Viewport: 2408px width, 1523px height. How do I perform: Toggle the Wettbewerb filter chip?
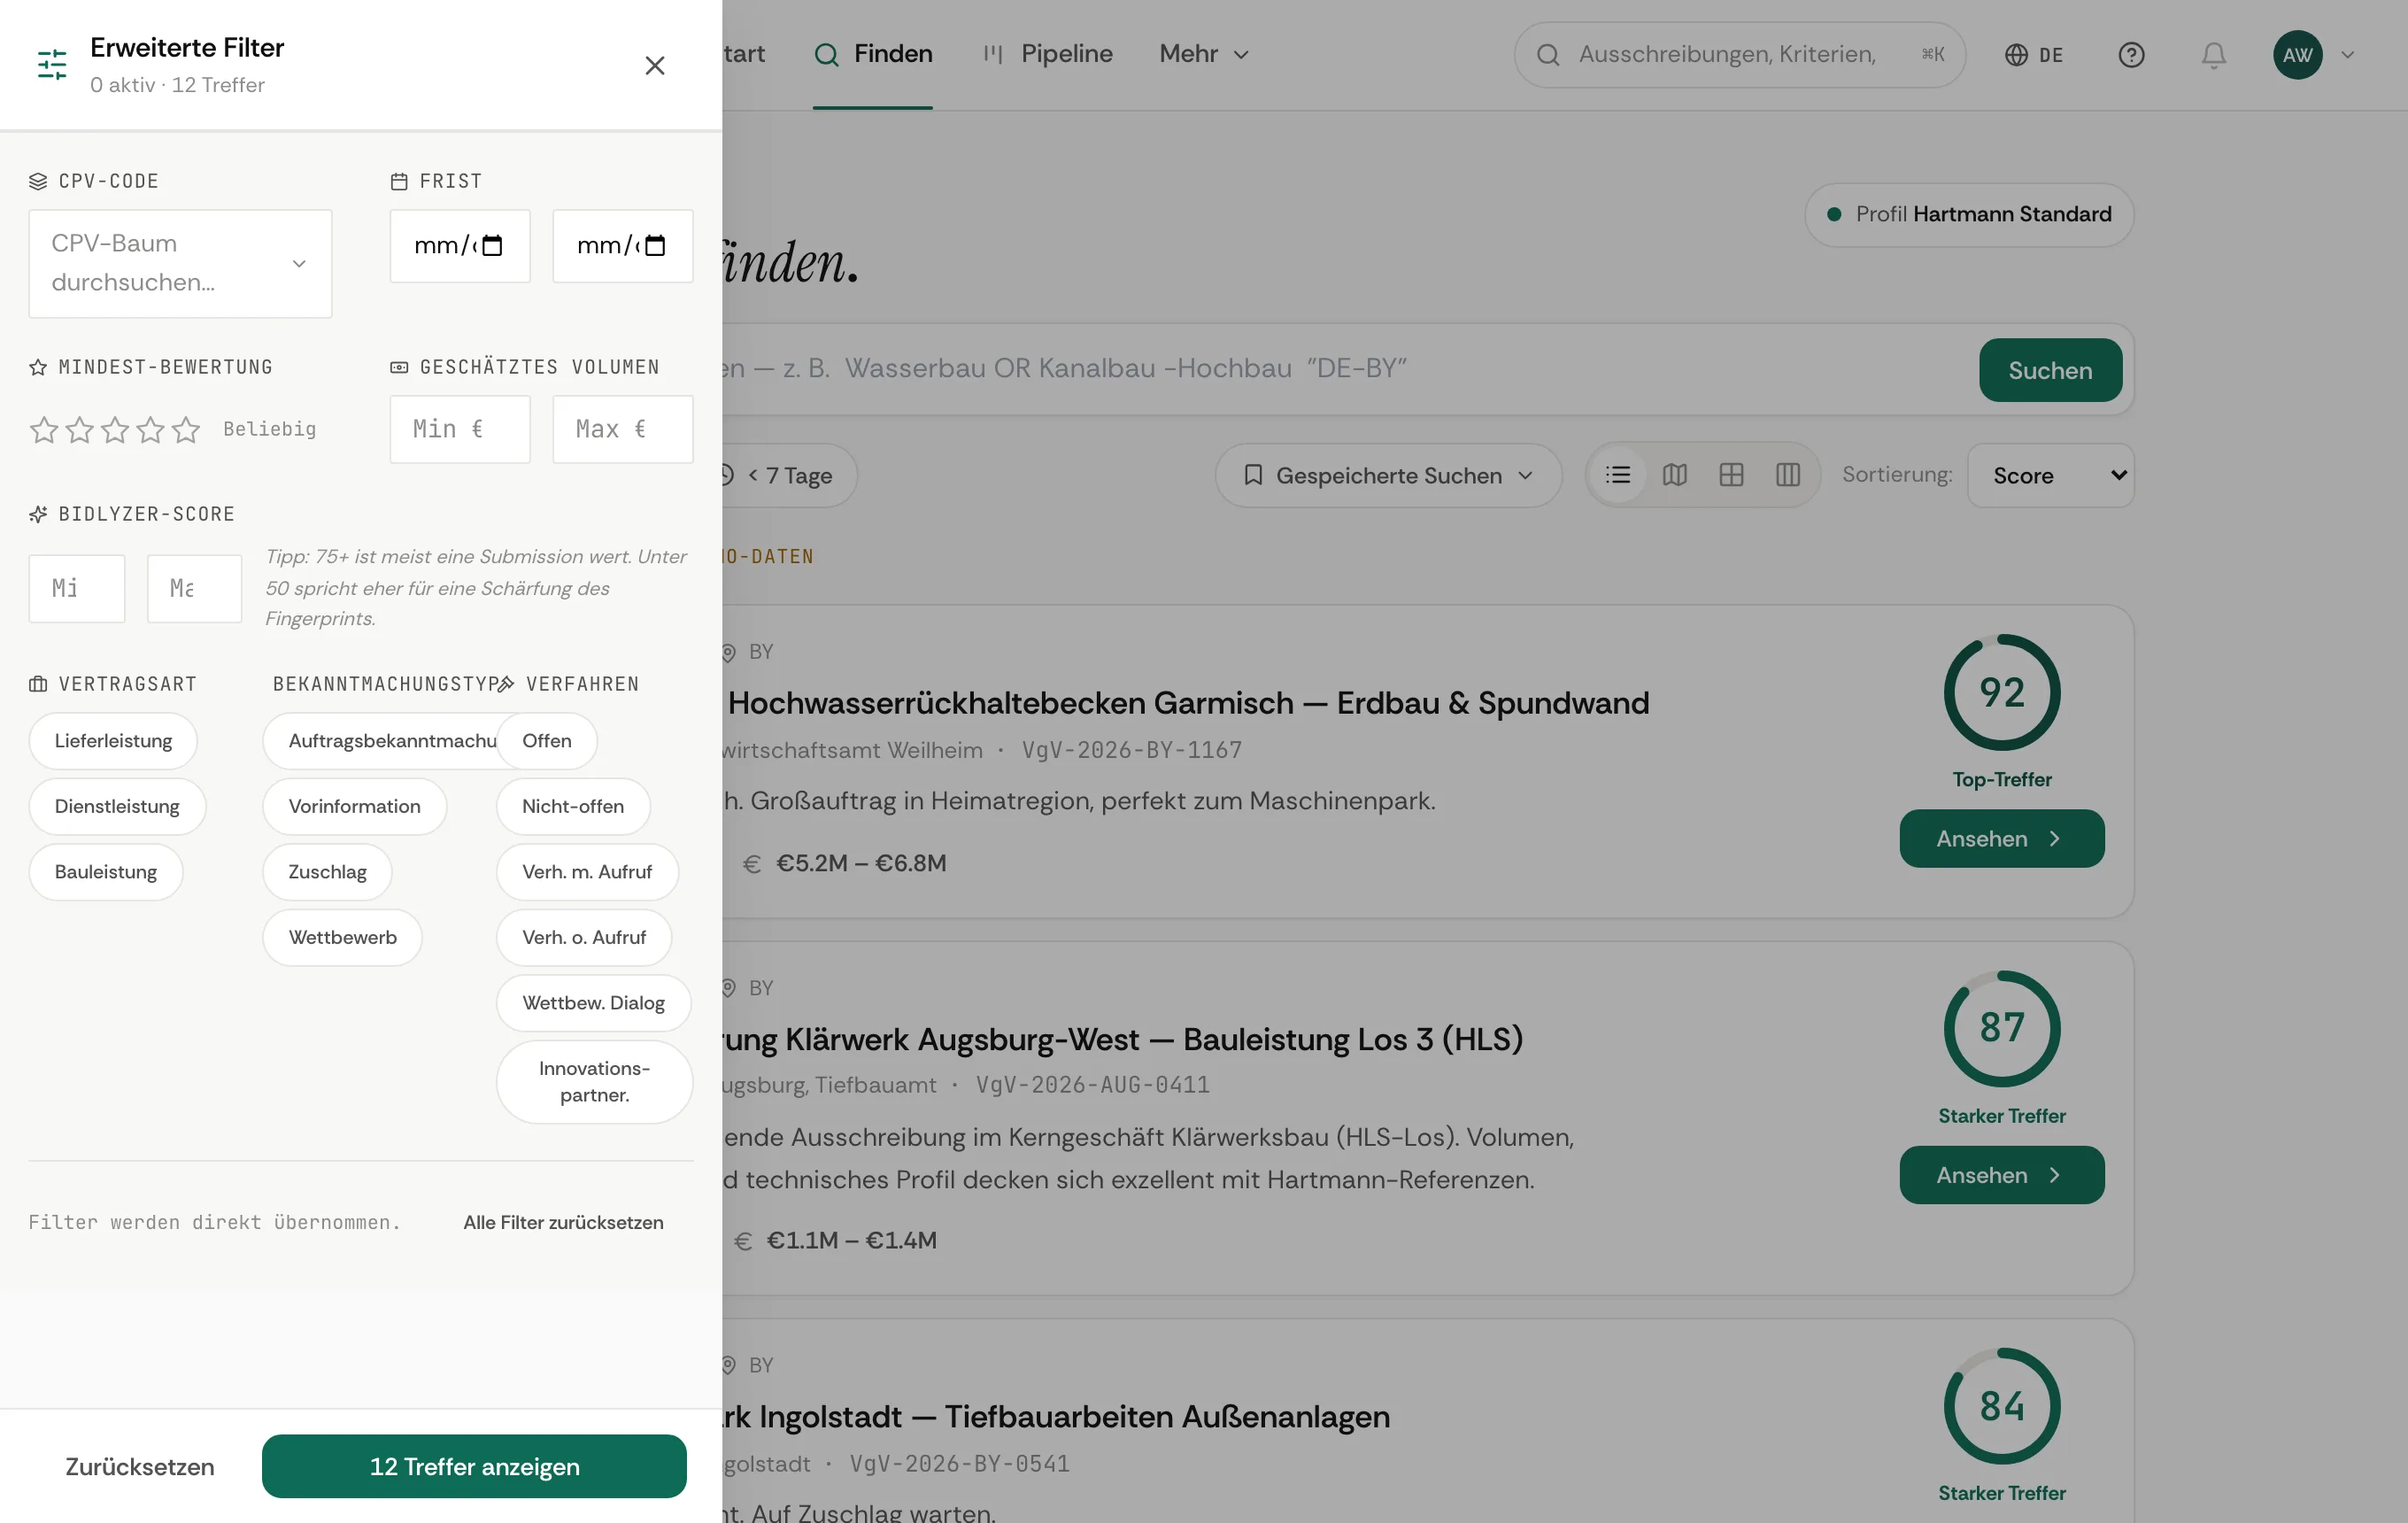pos(343,937)
